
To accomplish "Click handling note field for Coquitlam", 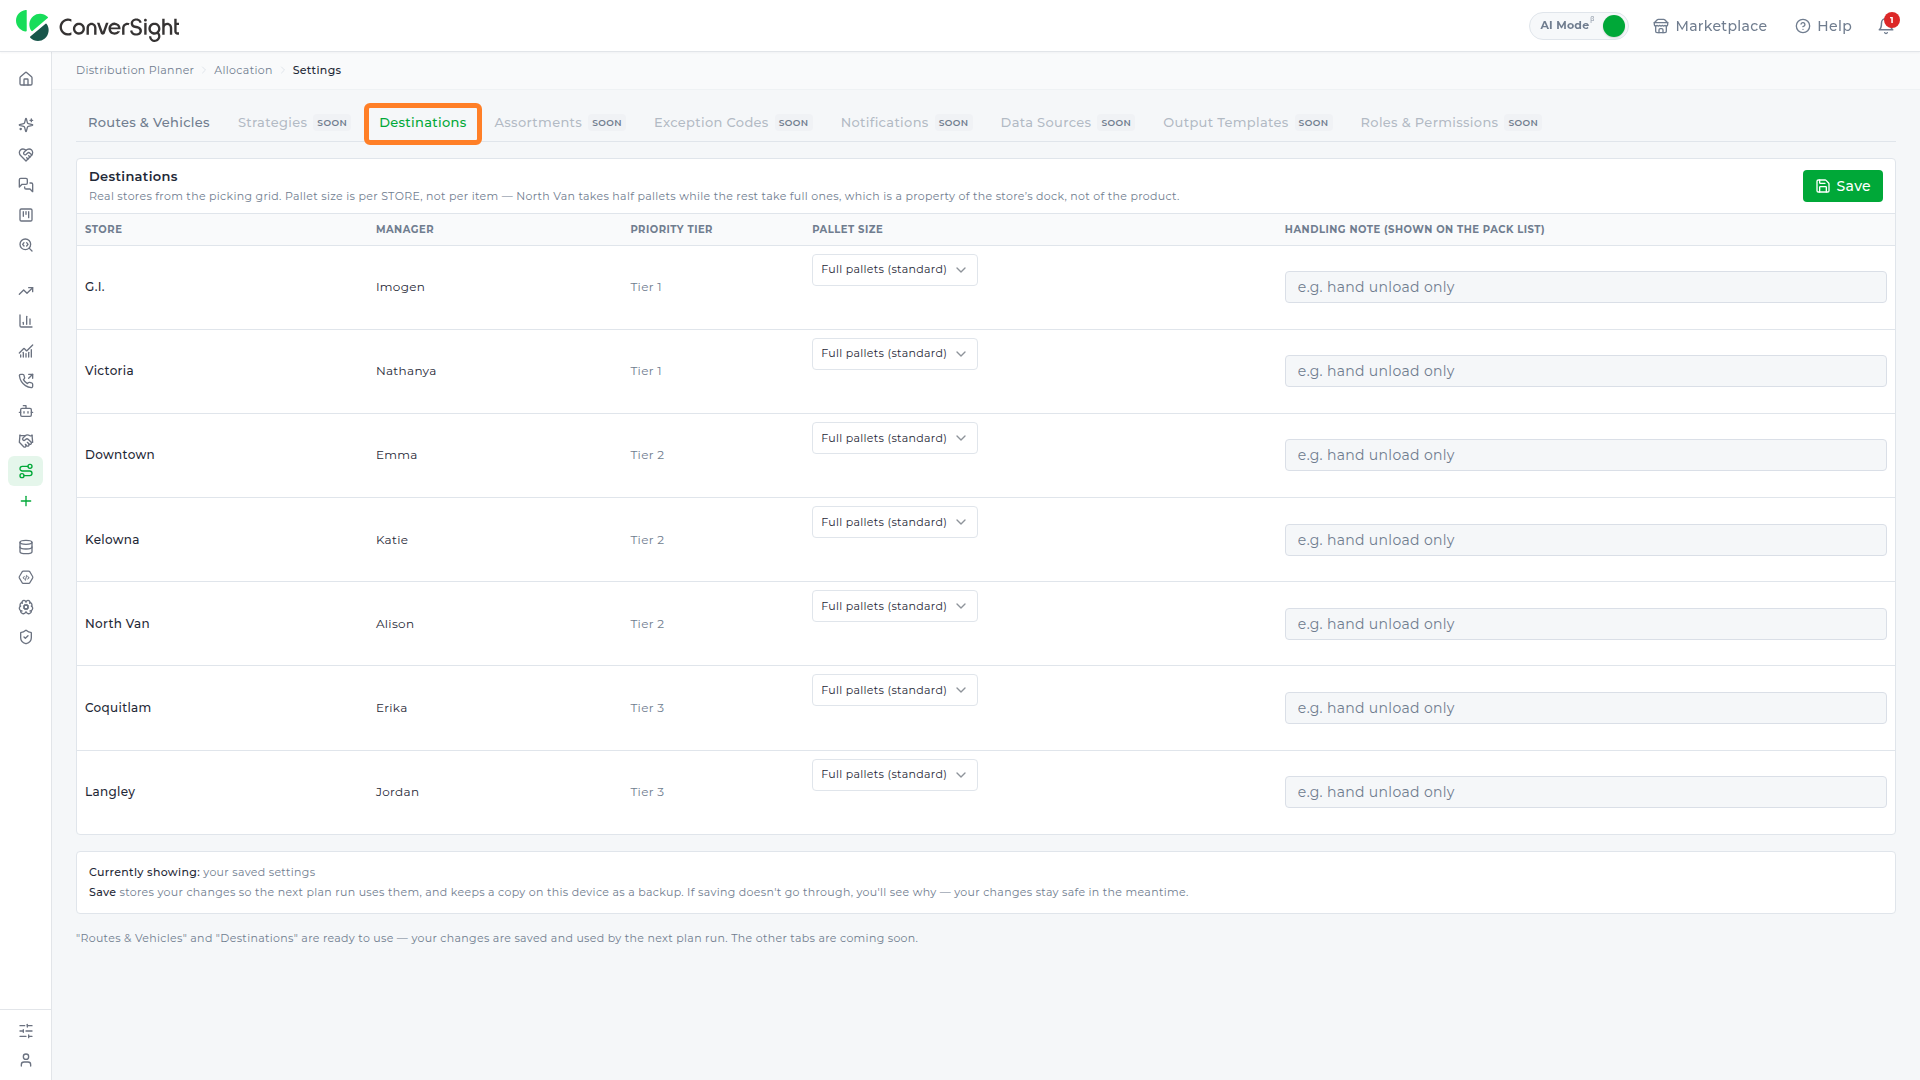I will [1585, 708].
